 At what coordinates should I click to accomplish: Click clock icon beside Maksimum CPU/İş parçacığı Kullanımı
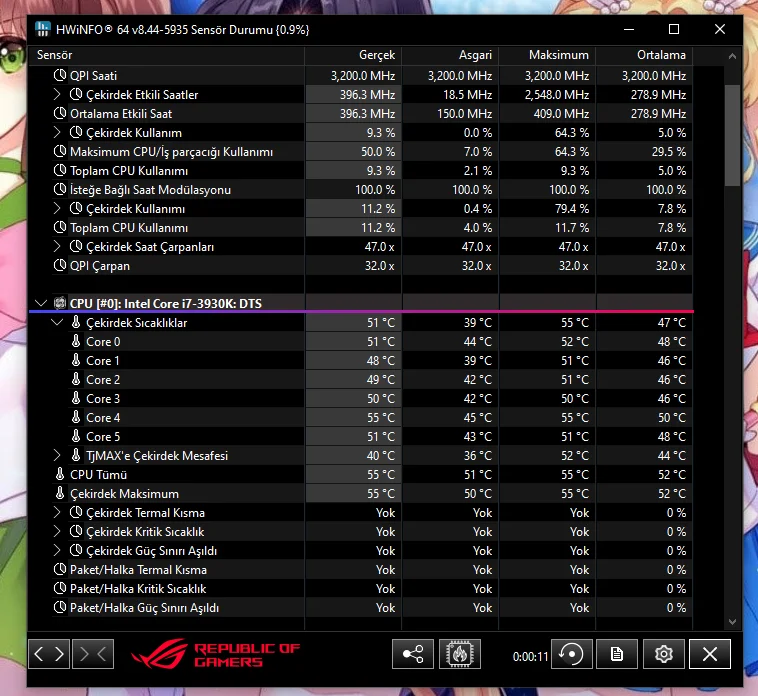point(59,151)
